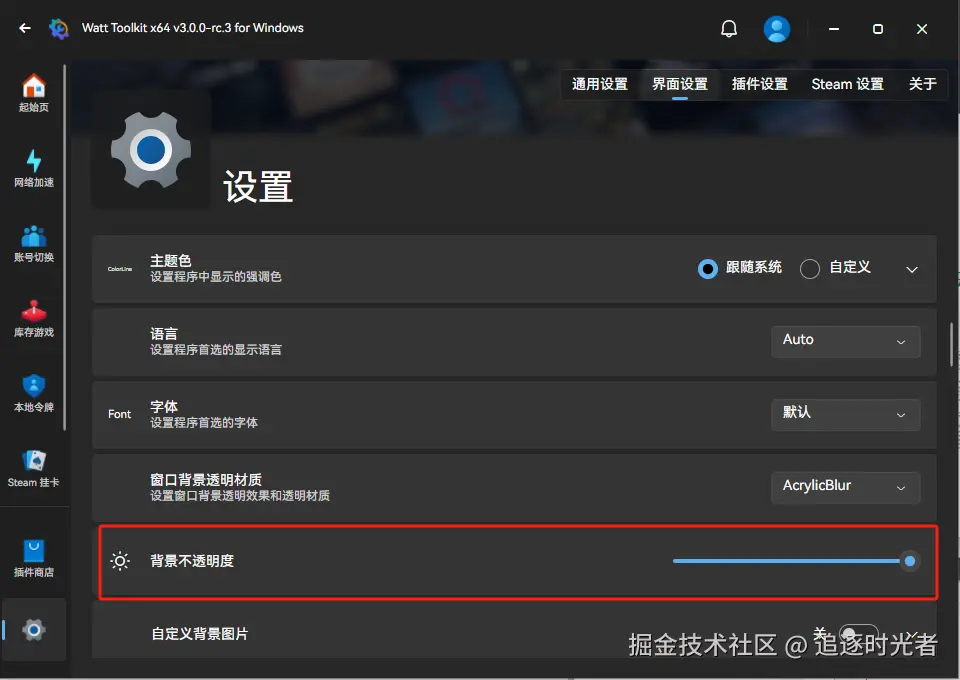Switch to 通用设置 tab
960x680 pixels.
600,84
